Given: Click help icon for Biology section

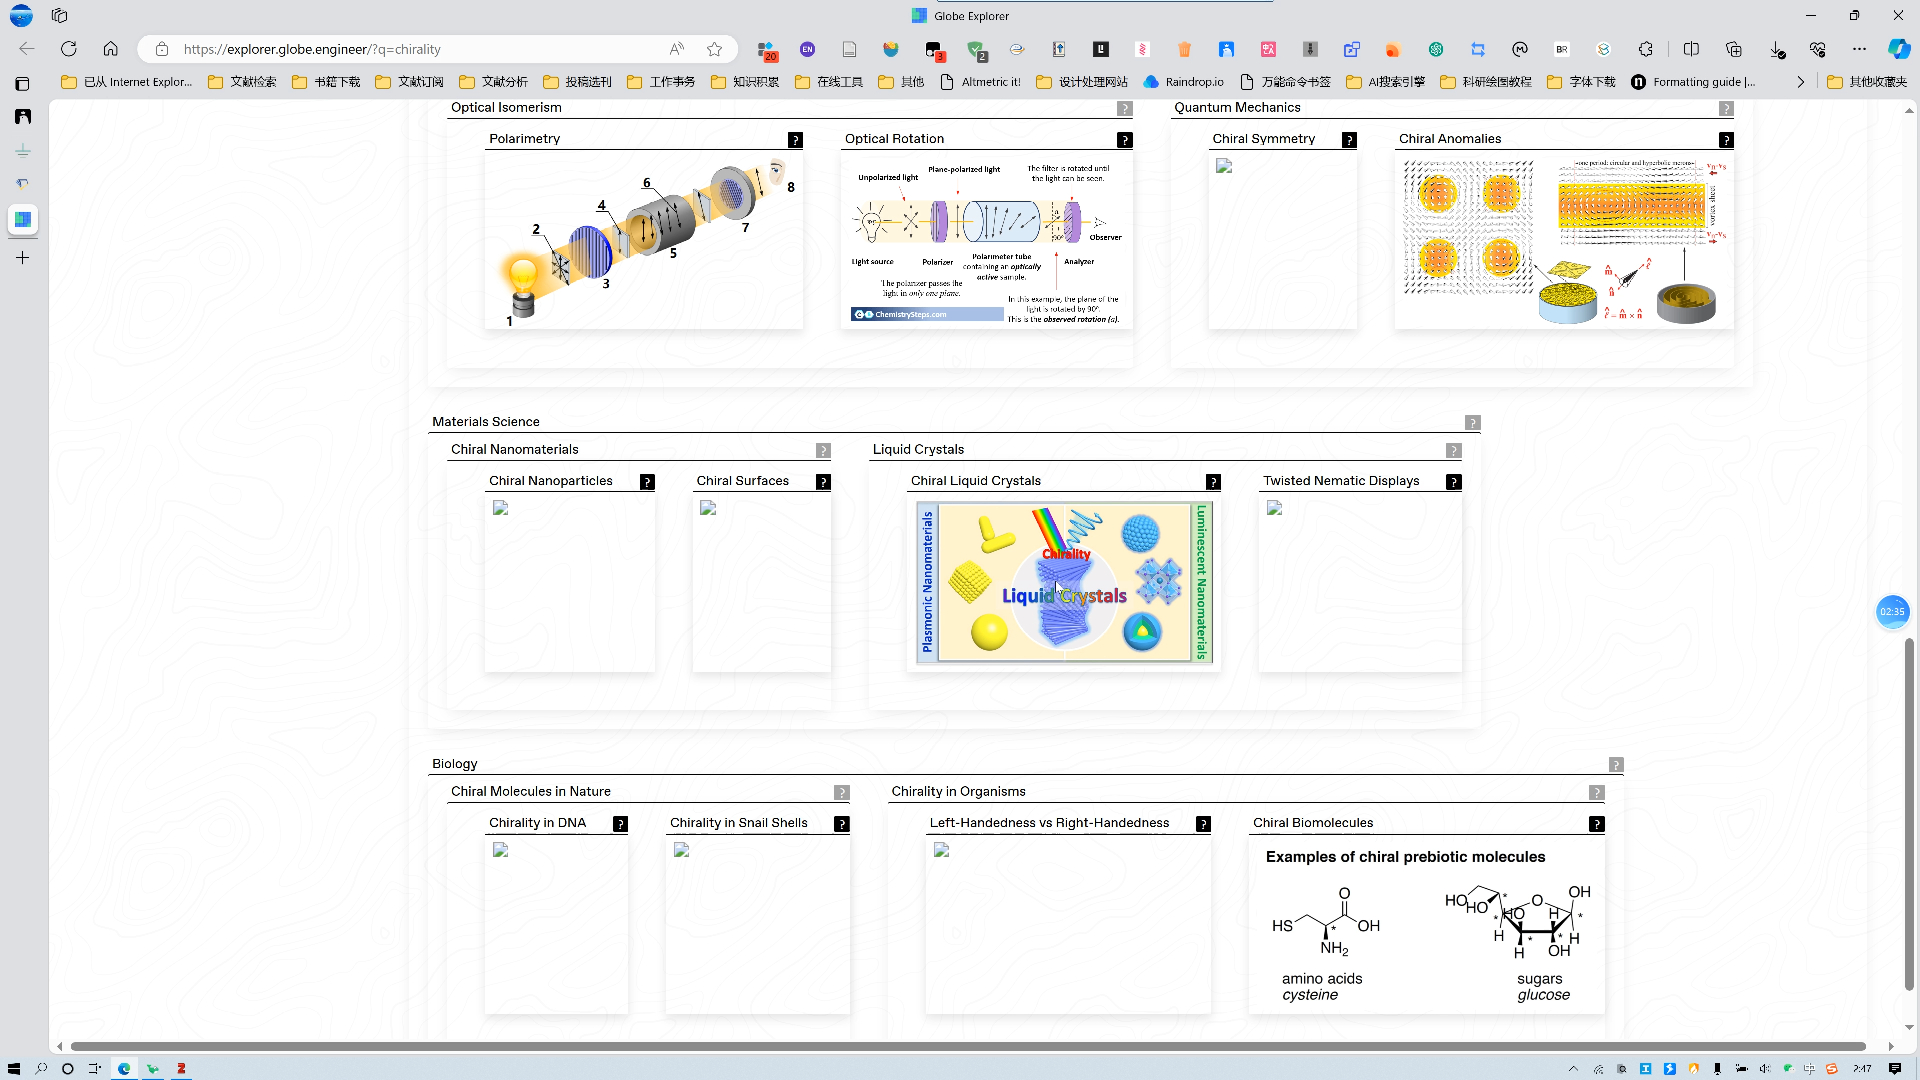Looking at the screenshot, I should point(1615,765).
